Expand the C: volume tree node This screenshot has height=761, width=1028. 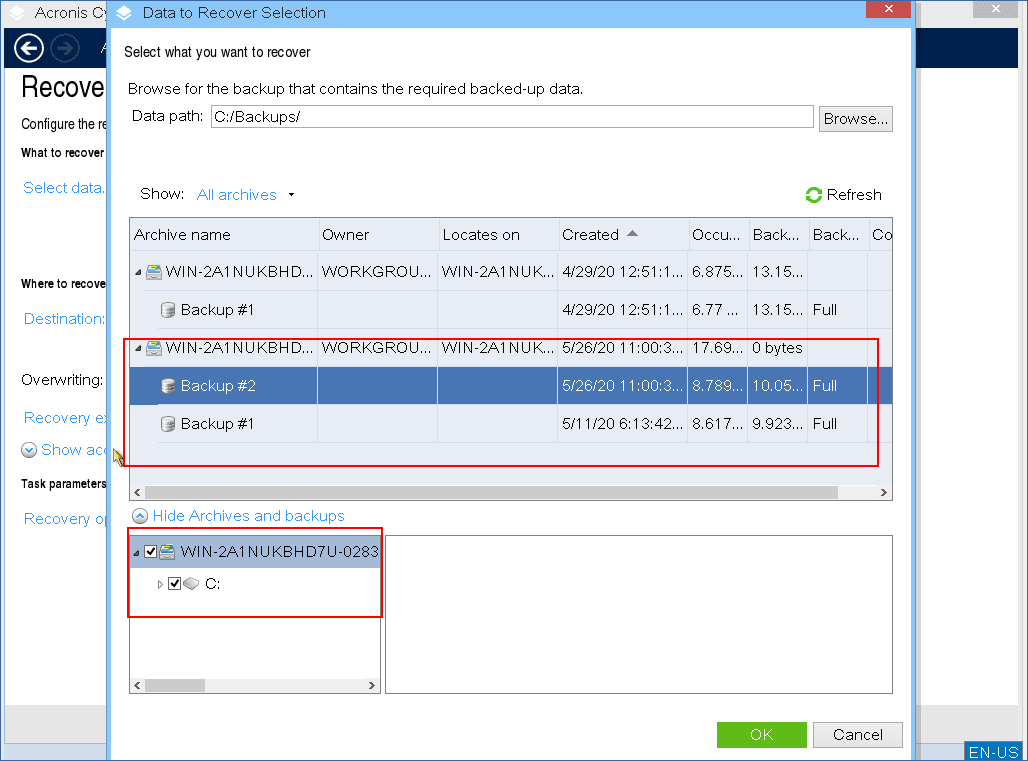point(160,584)
